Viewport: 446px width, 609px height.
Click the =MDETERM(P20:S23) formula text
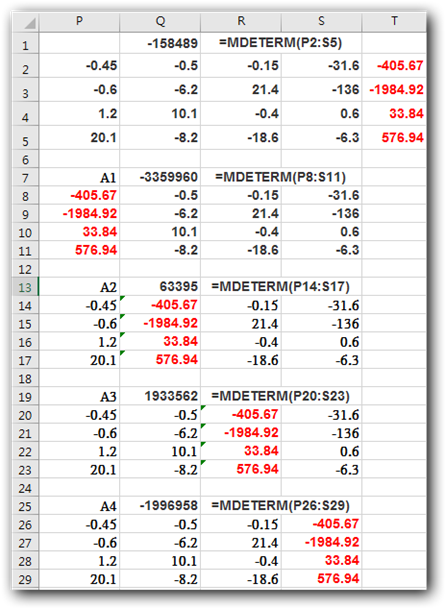[x=280, y=396]
